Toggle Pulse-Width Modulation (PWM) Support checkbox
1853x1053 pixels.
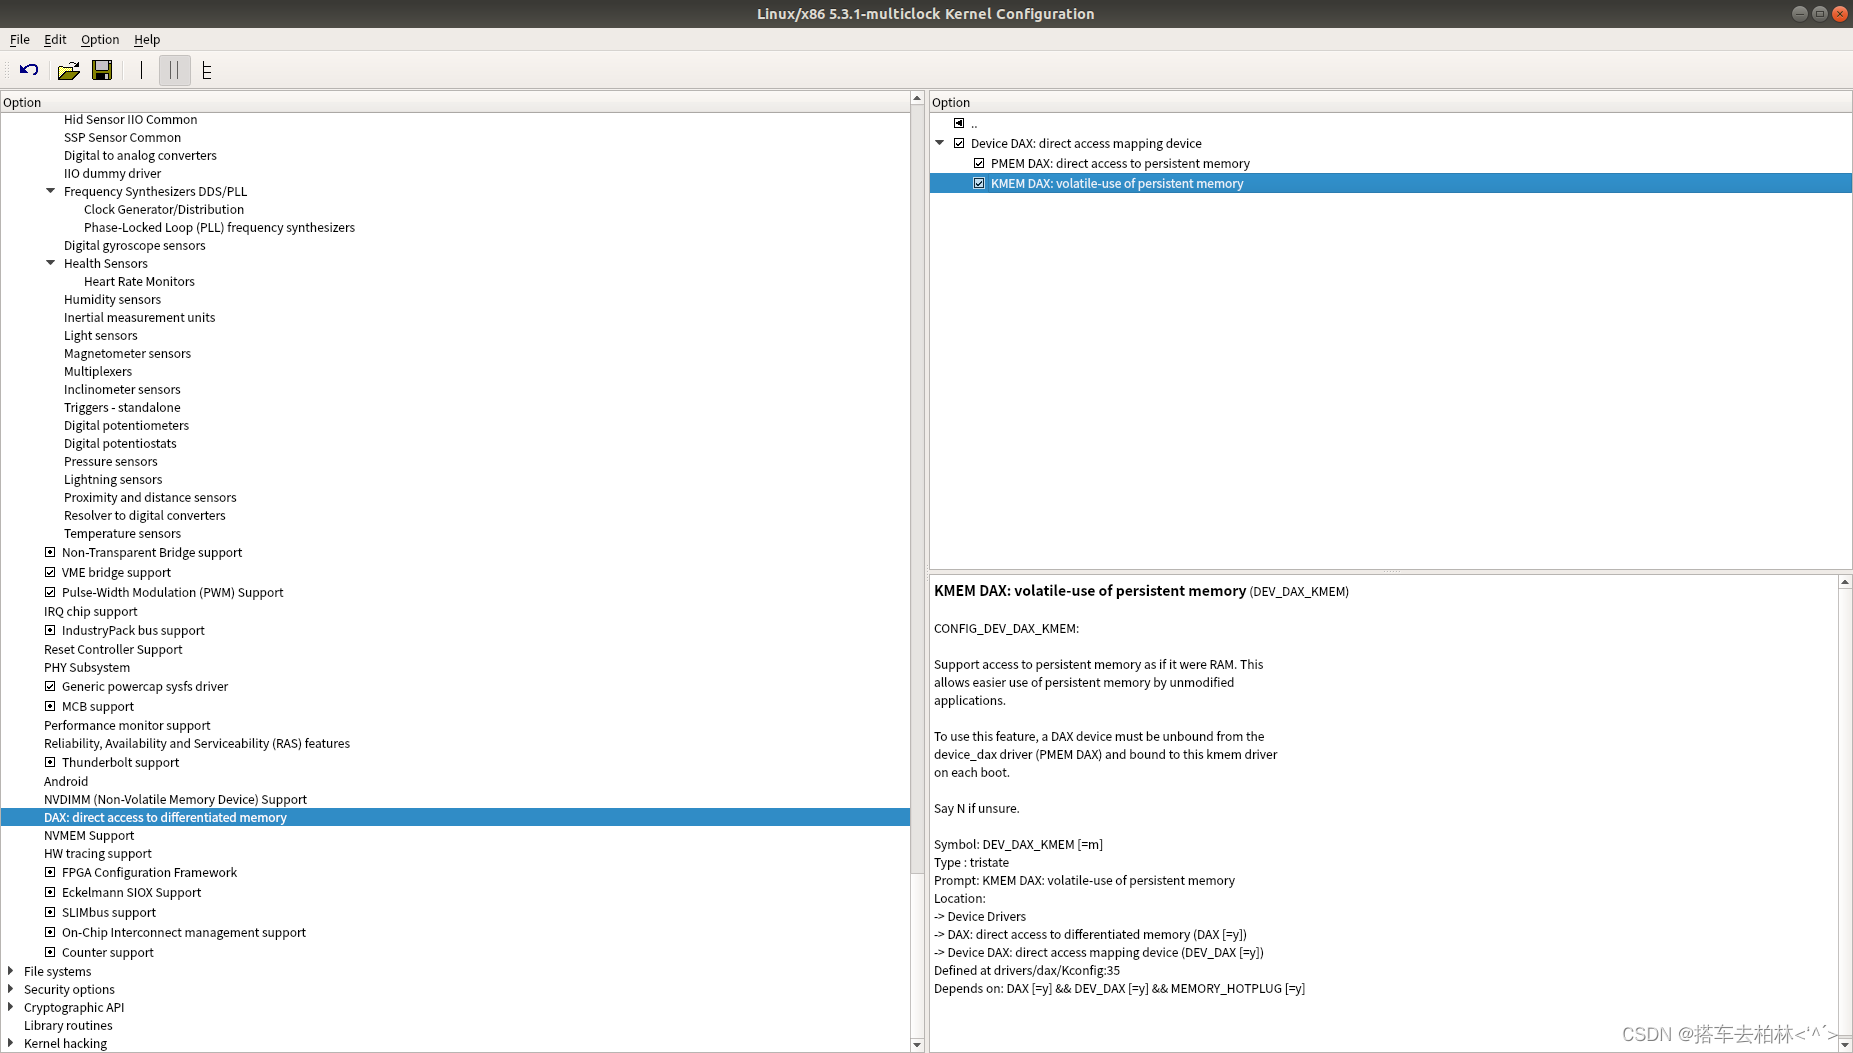coord(50,592)
